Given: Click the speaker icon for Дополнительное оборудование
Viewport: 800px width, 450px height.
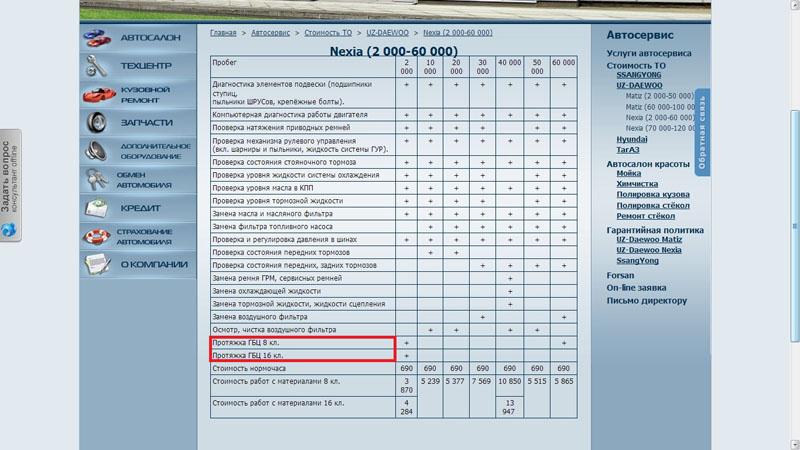Looking at the screenshot, I should pyautogui.click(x=99, y=152).
